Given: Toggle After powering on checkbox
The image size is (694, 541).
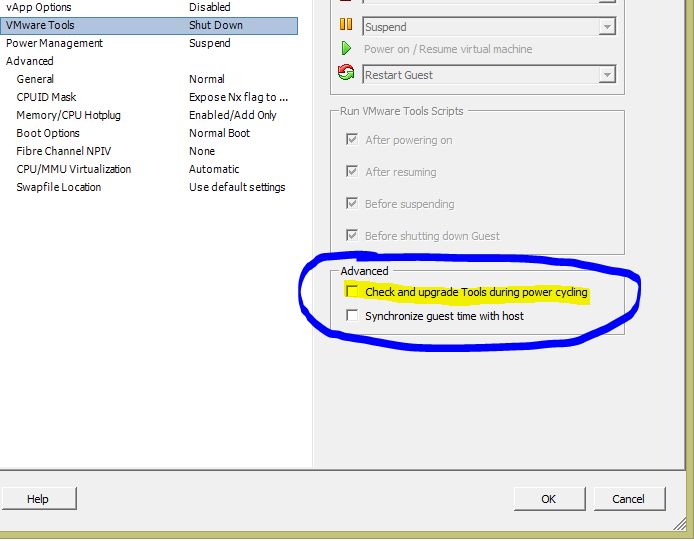Looking at the screenshot, I should pyautogui.click(x=352, y=140).
